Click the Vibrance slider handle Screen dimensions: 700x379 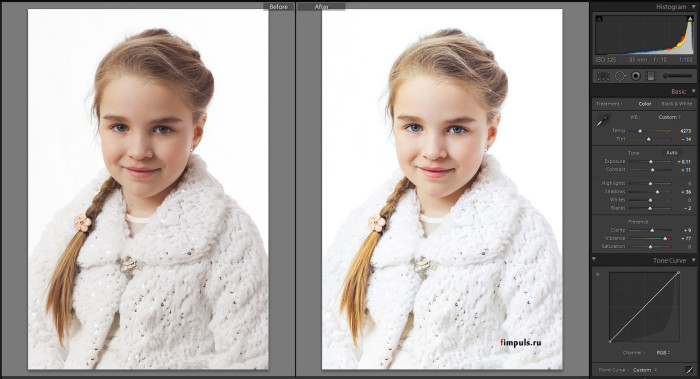tap(665, 238)
